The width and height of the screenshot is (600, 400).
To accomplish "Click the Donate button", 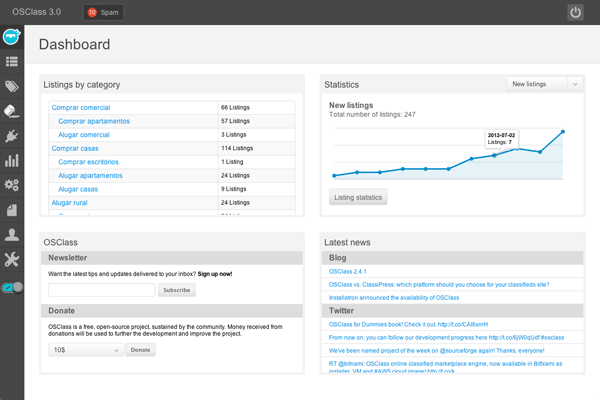I will 141,350.
